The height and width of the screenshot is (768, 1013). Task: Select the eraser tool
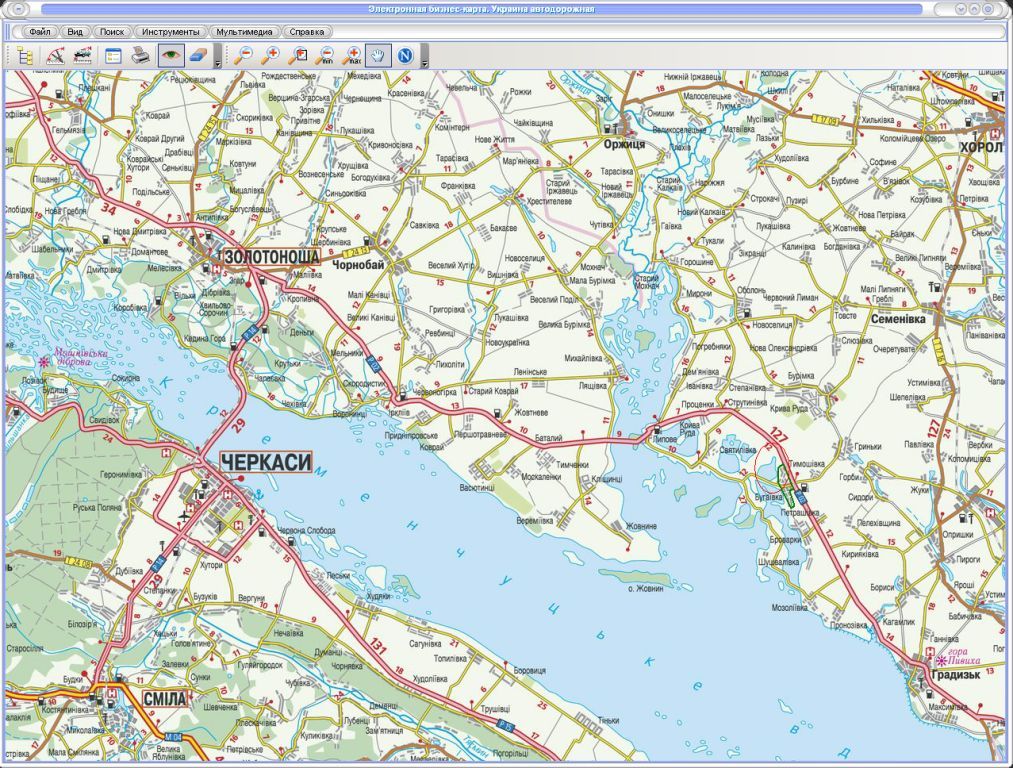[199, 56]
